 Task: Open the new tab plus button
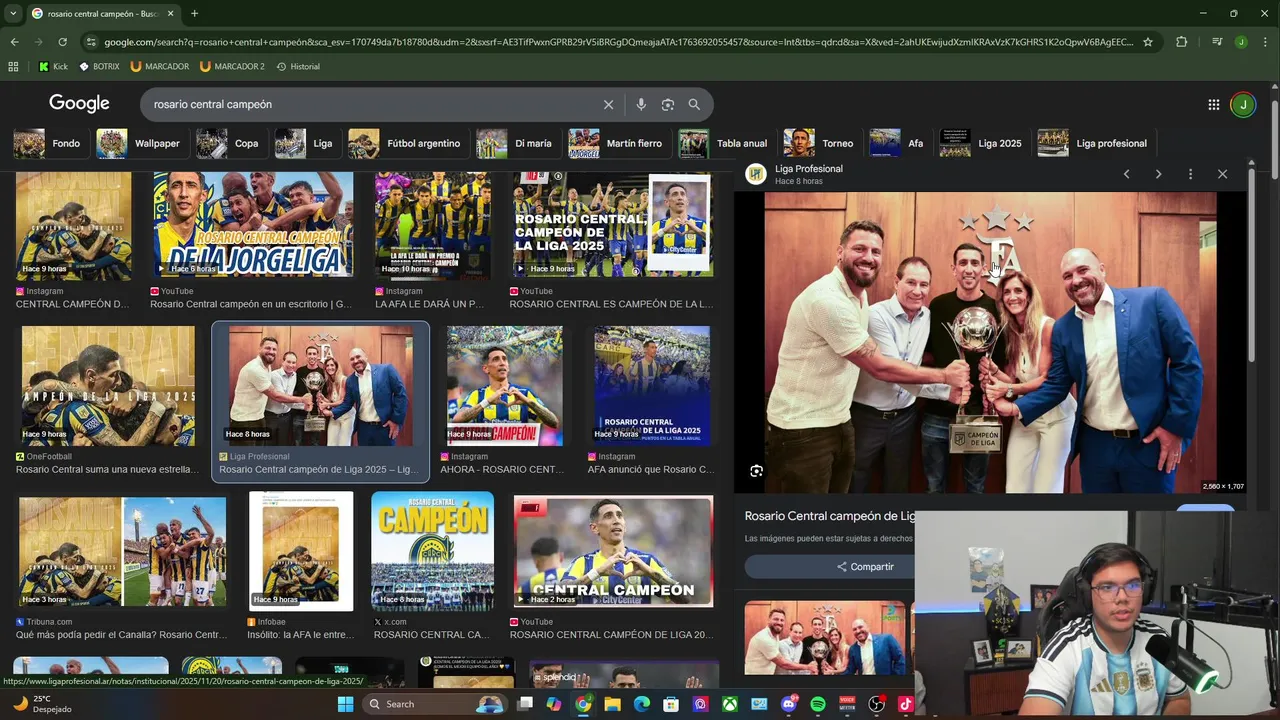tap(194, 14)
